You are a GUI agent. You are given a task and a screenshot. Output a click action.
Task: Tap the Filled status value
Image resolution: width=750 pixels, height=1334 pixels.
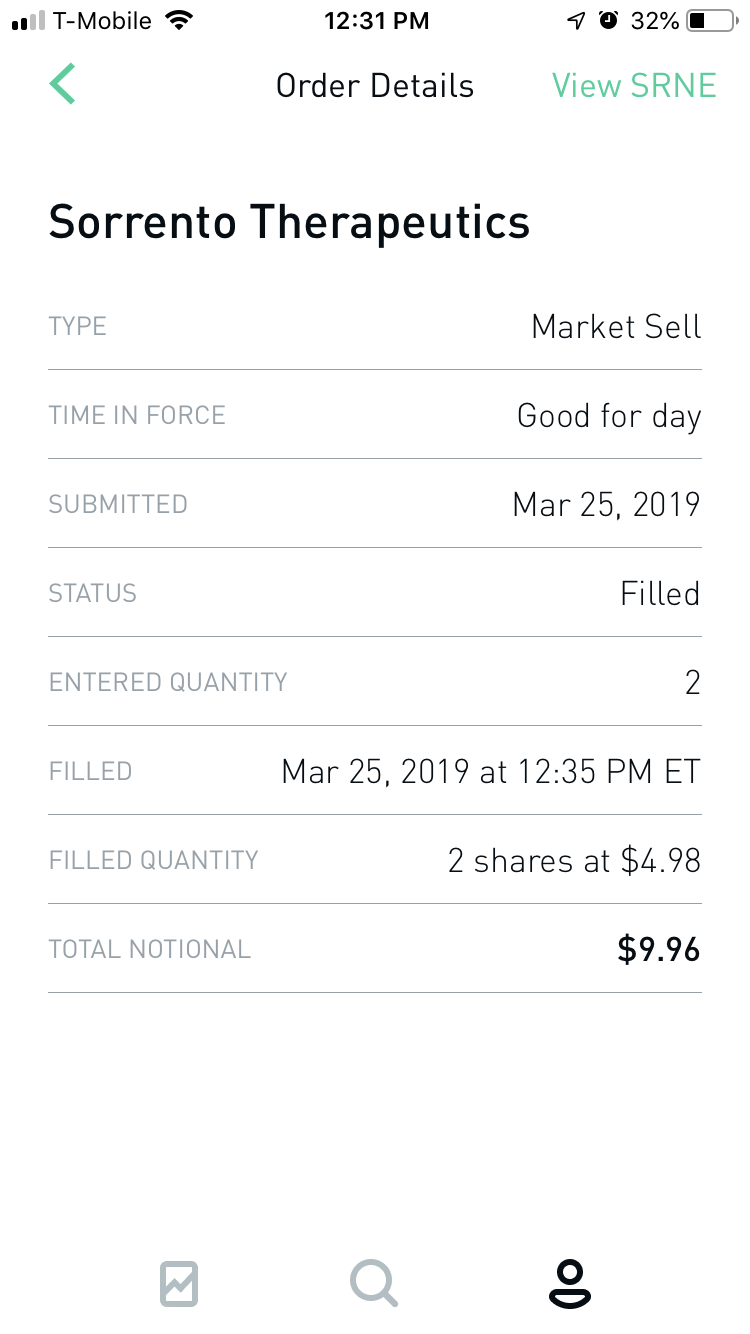point(660,594)
